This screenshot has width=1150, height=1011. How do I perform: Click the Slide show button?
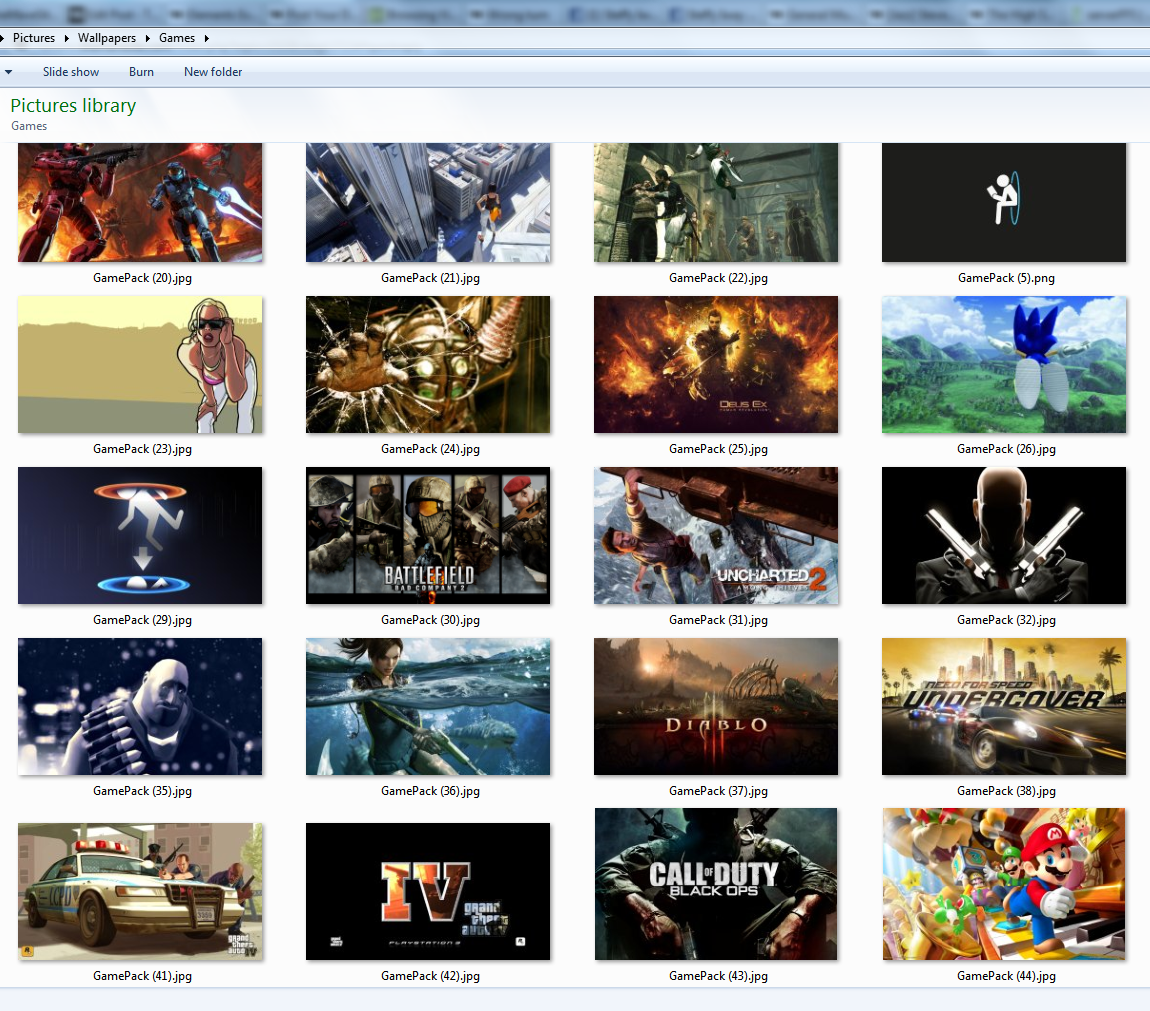tap(71, 72)
